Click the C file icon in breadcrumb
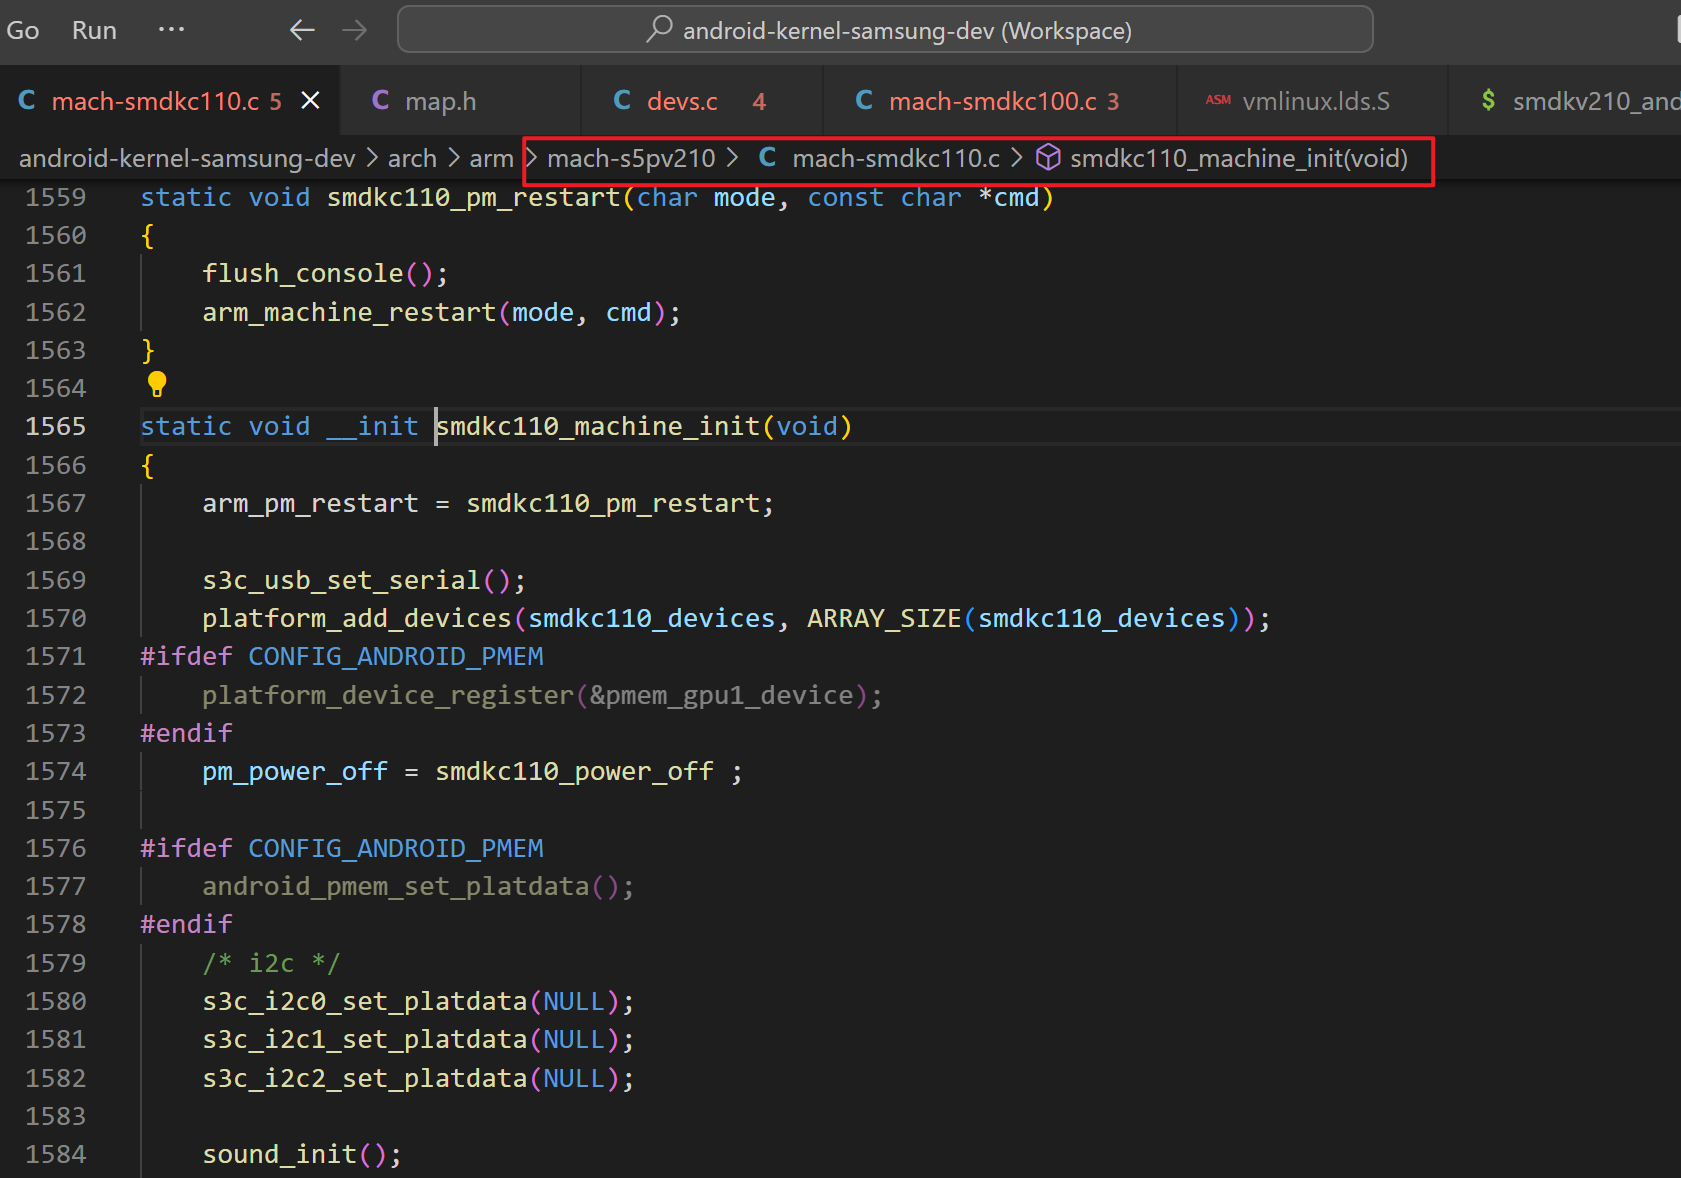This screenshot has height=1178, width=1681. pyautogui.click(x=767, y=157)
